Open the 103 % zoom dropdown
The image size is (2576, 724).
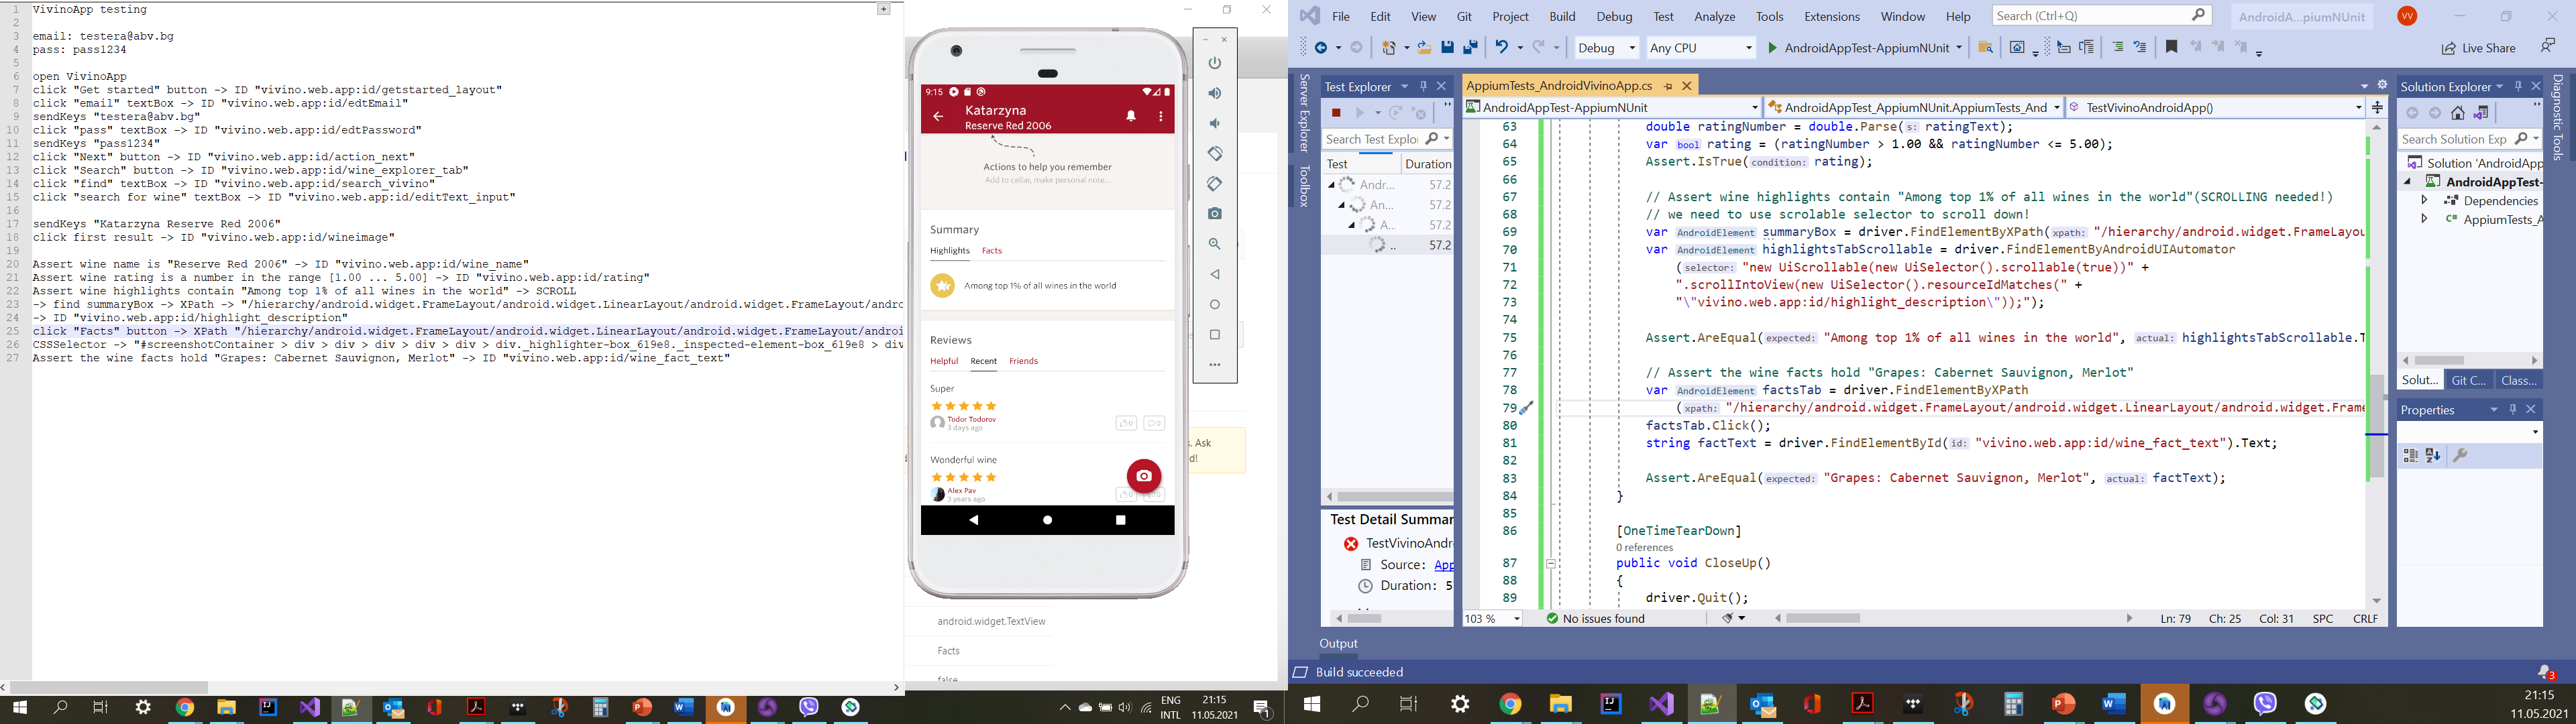(1493, 619)
